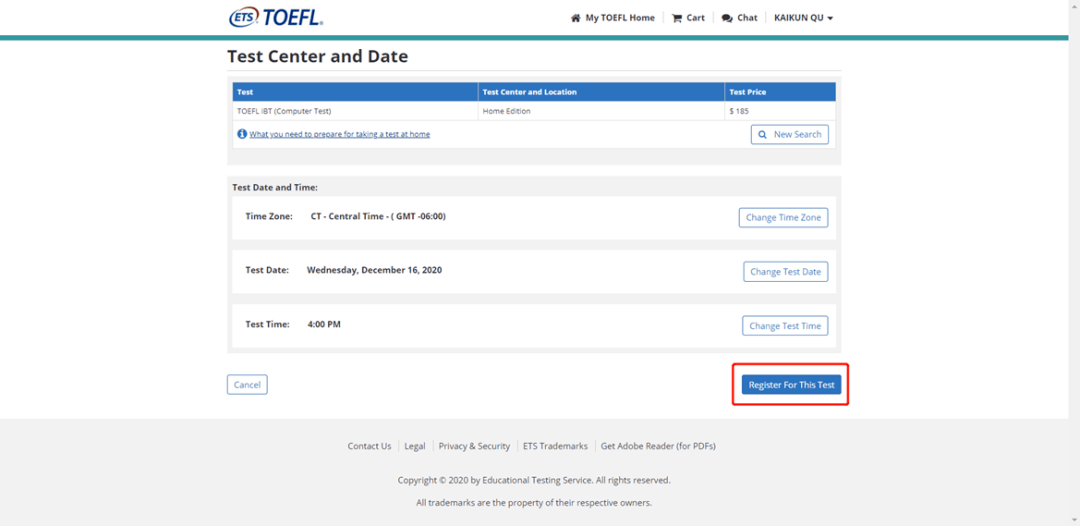This screenshot has width=1080, height=526.
Task: Click the Test Price column header
Action: [780, 92]
